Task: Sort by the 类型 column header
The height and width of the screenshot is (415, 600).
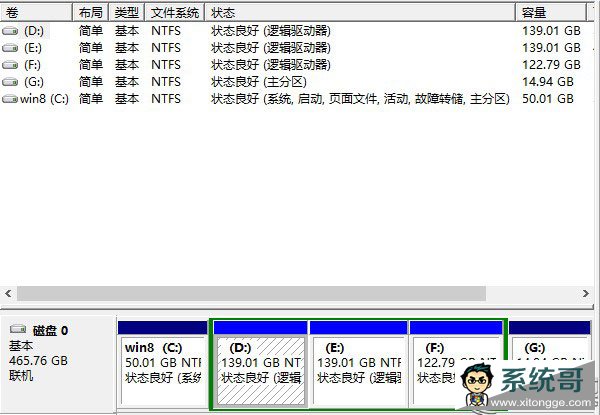Action: pyautogui.click(x=126, y=13)
